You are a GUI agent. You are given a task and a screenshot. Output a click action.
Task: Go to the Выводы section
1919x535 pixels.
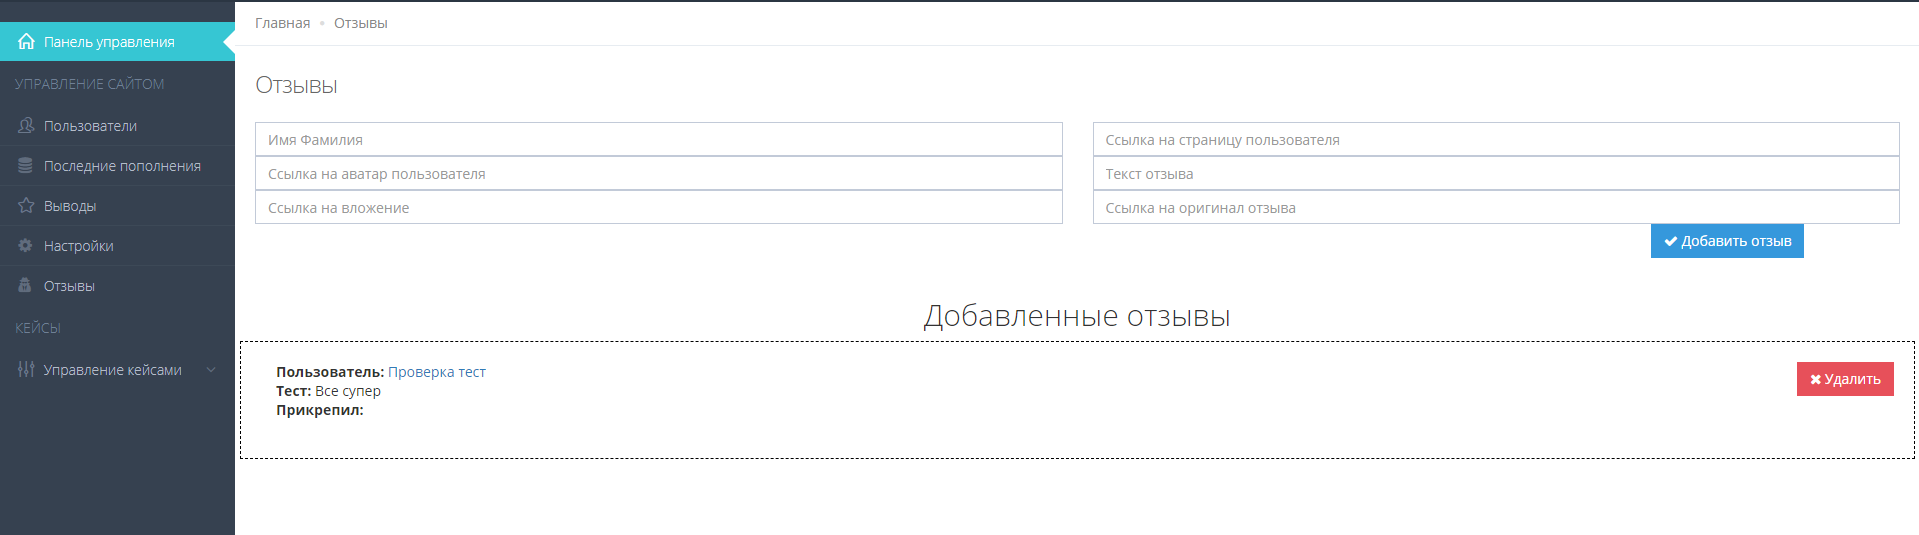pos(70,206)
